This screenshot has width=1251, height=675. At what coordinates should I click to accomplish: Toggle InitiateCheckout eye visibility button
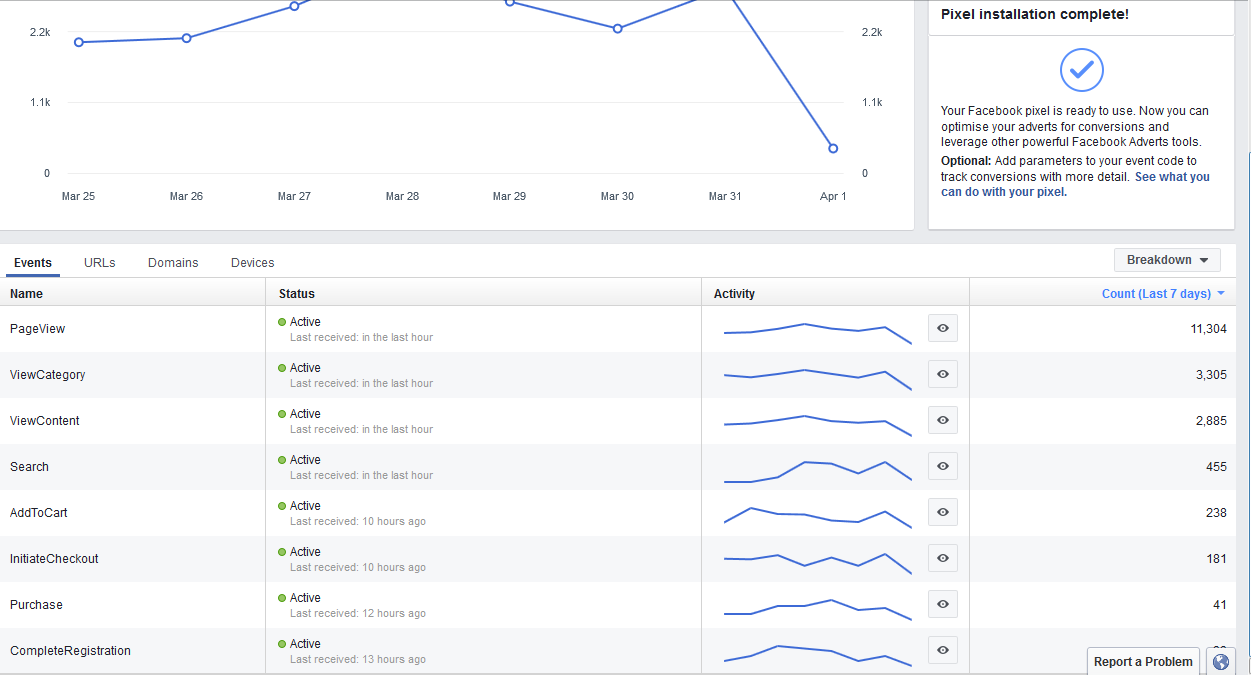pyautogui.click(x=942, y=558)
